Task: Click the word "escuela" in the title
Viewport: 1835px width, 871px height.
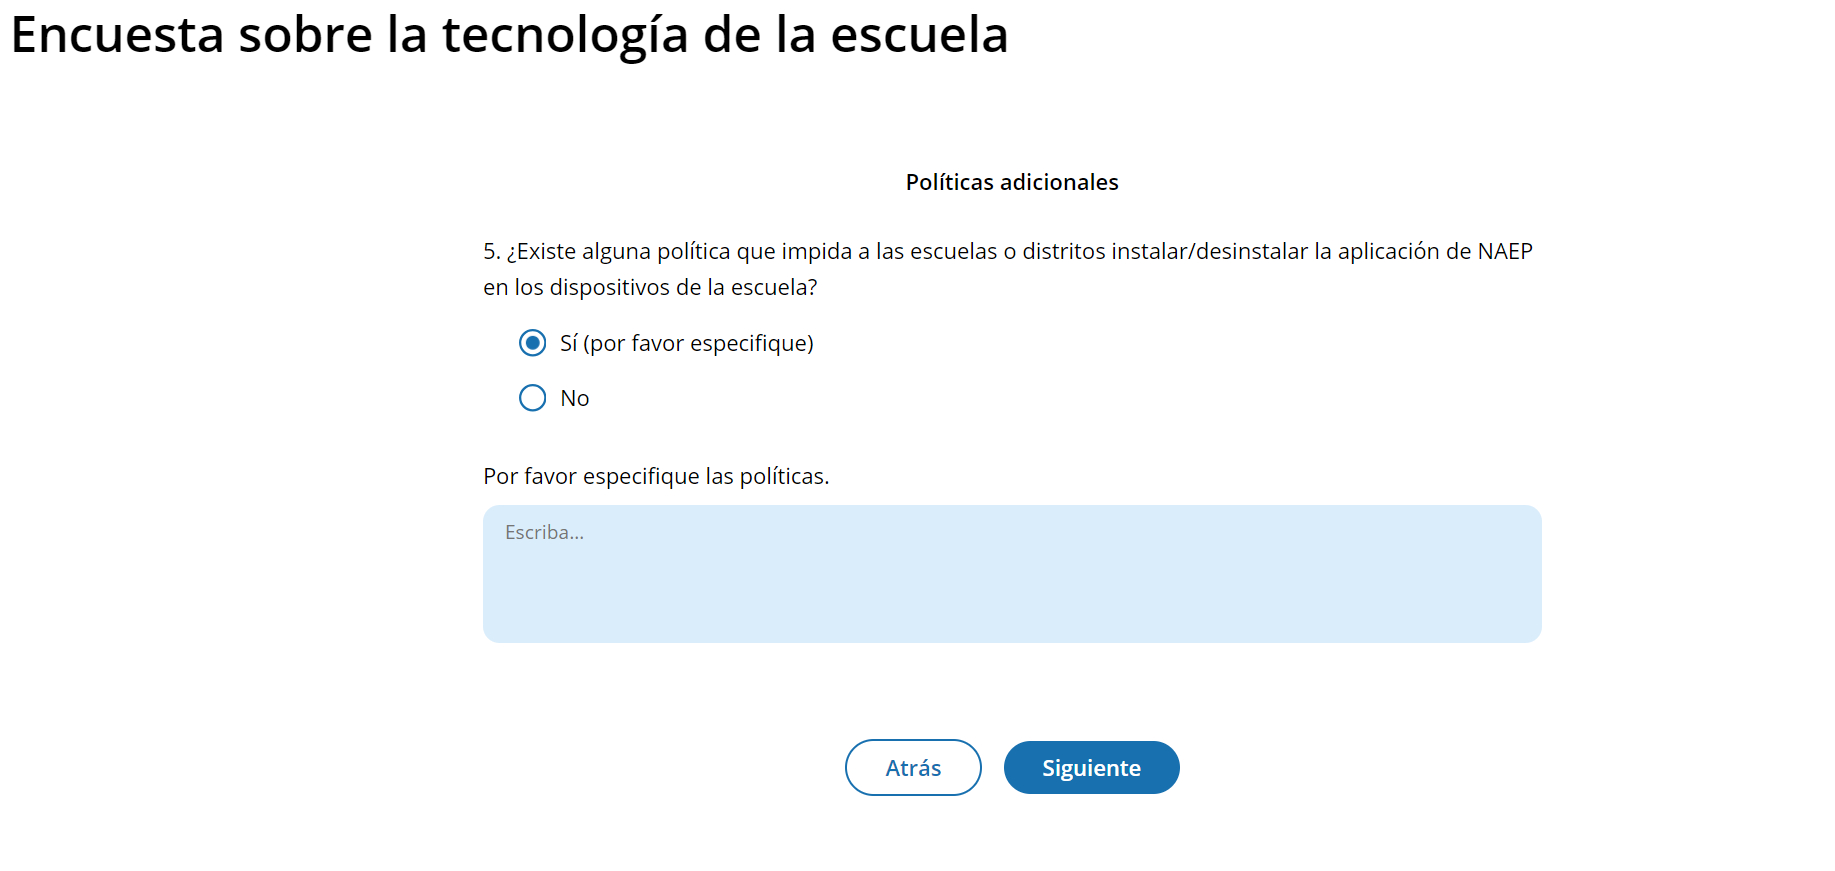Action: click(x=919, y=35)
